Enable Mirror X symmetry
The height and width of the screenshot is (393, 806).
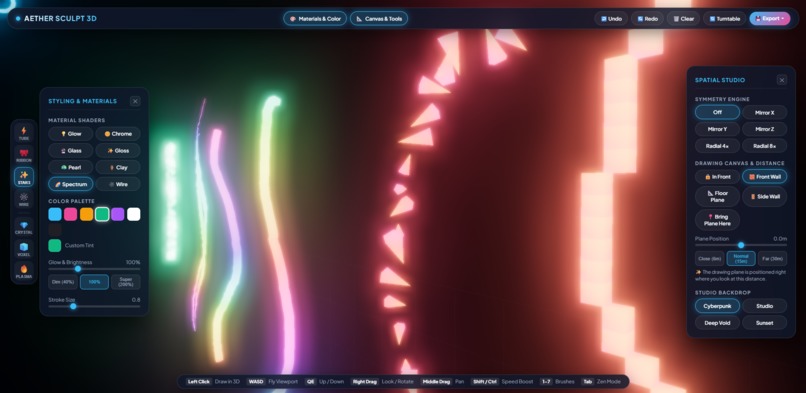tap(764, 113)
